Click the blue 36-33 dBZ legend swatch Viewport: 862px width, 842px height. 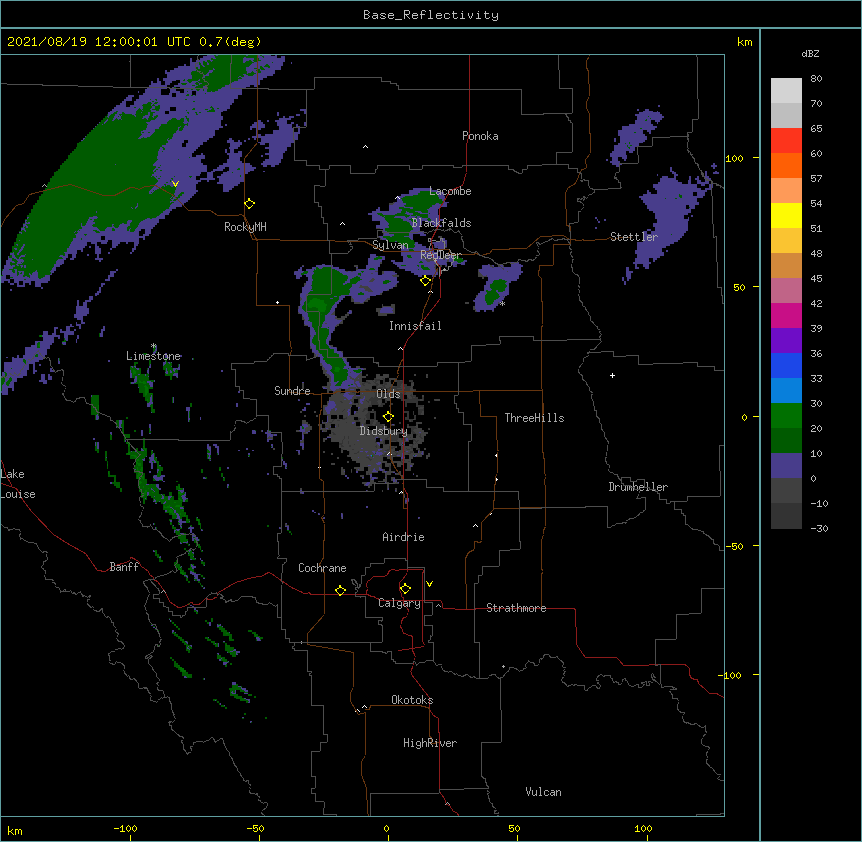(x=786, y=365)
